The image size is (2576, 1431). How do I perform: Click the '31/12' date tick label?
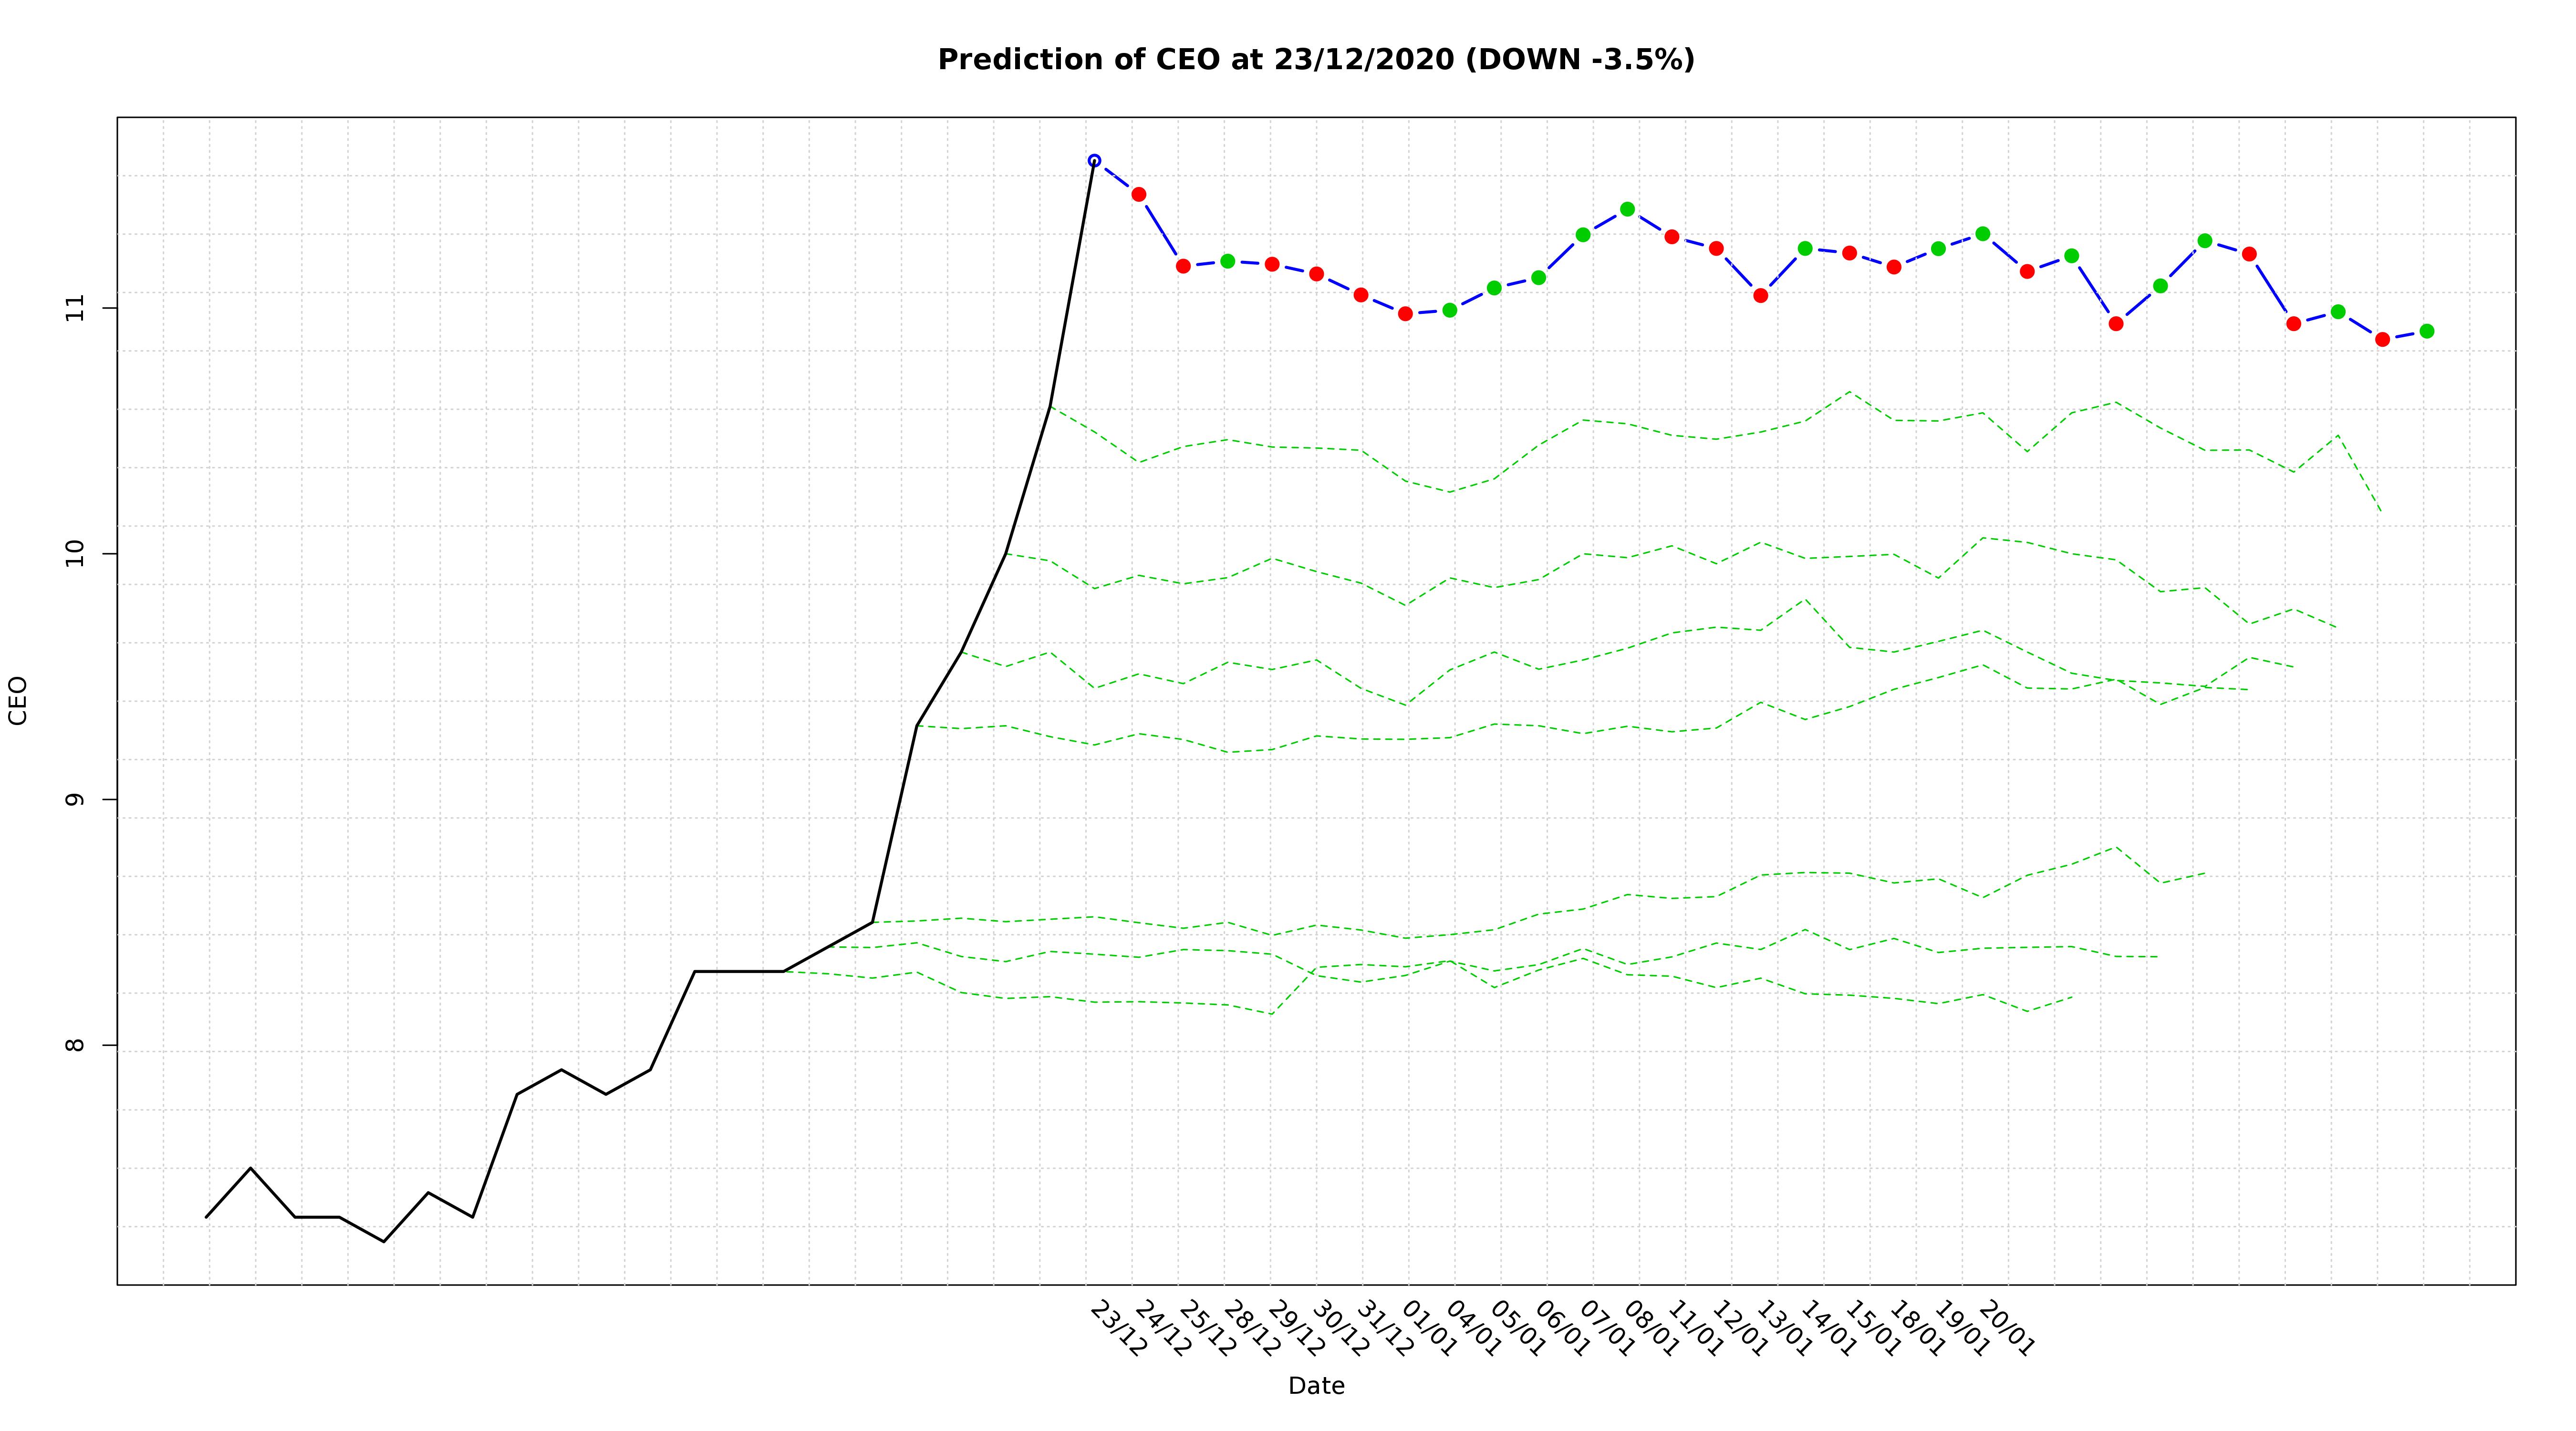pos(1384,1329)
